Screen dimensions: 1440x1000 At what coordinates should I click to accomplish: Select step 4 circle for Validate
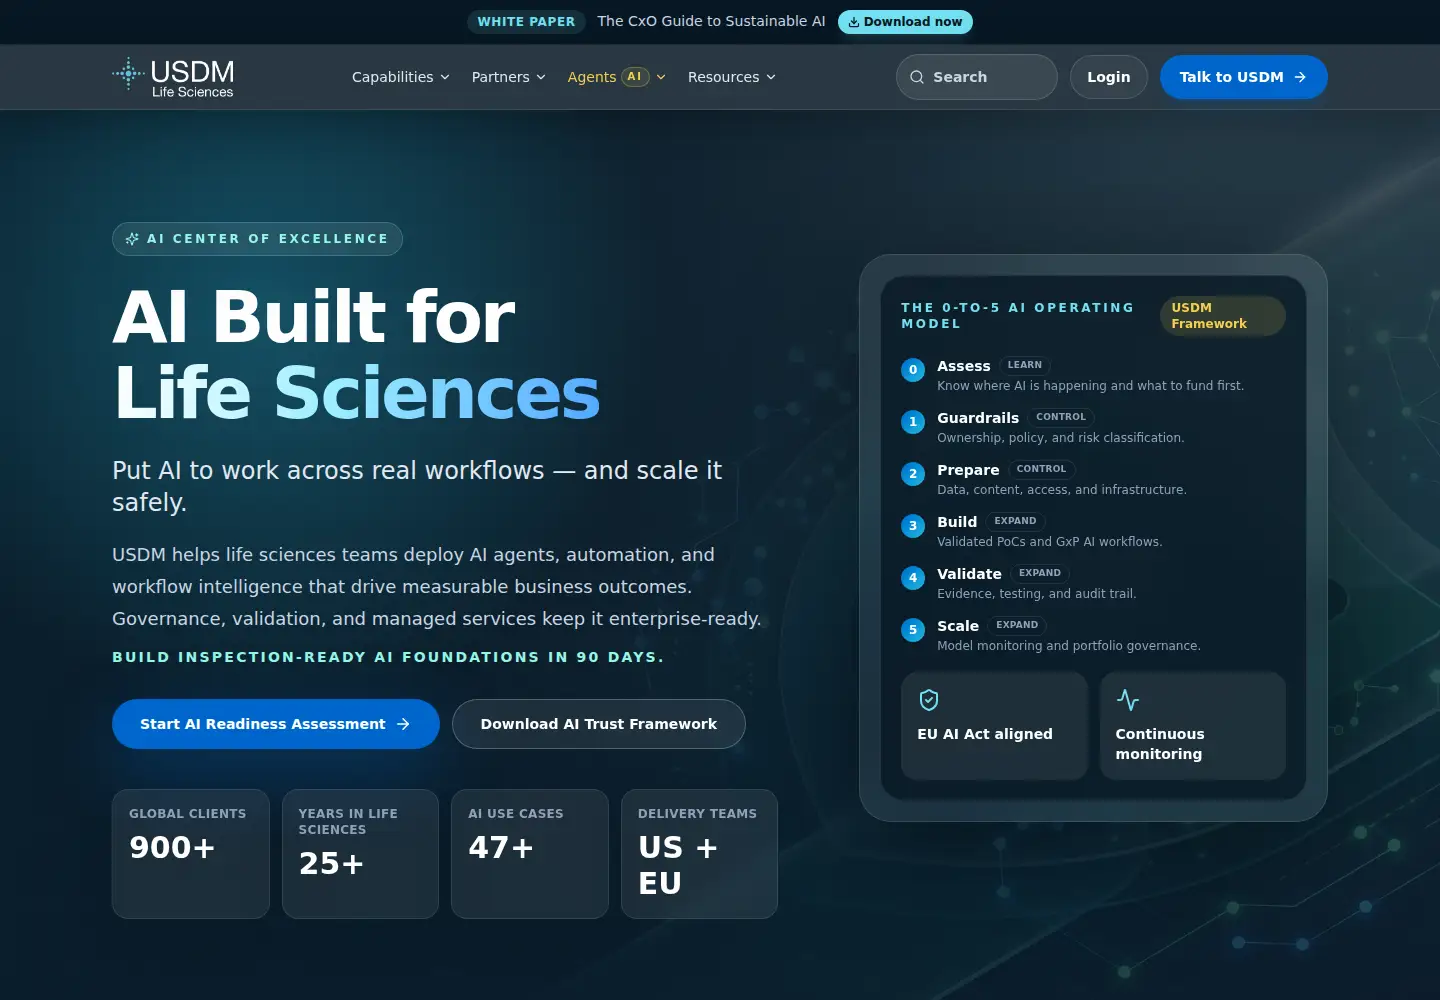[913, 578]
